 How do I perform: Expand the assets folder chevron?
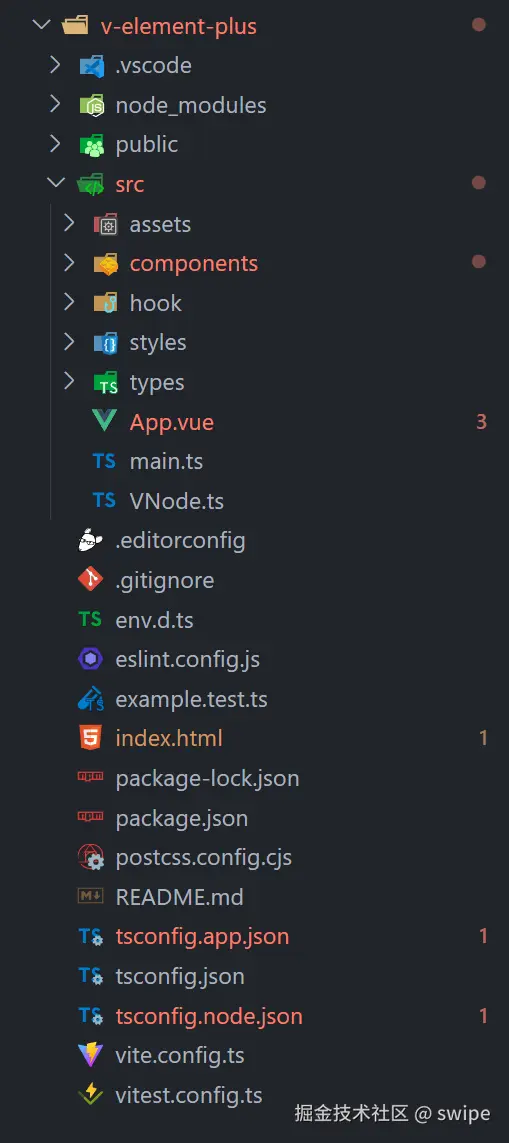point(69,223)
